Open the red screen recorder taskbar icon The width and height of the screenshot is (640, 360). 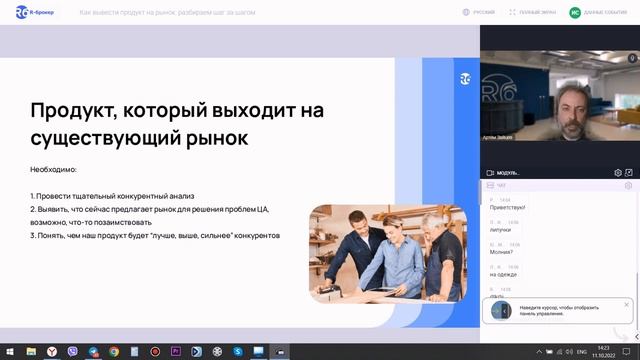tap(155, 351)
